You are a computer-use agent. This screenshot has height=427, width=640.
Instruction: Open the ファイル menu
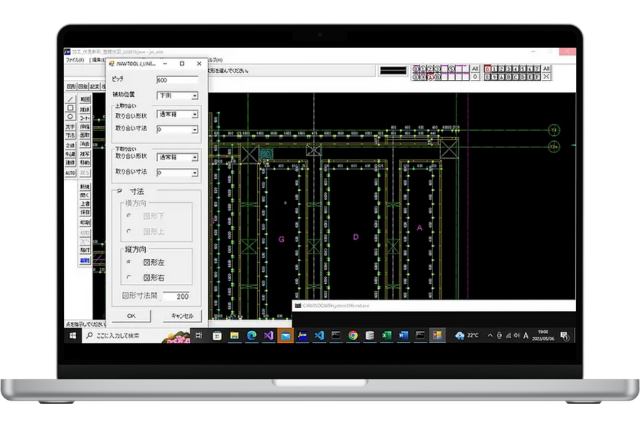coord(76,60)
